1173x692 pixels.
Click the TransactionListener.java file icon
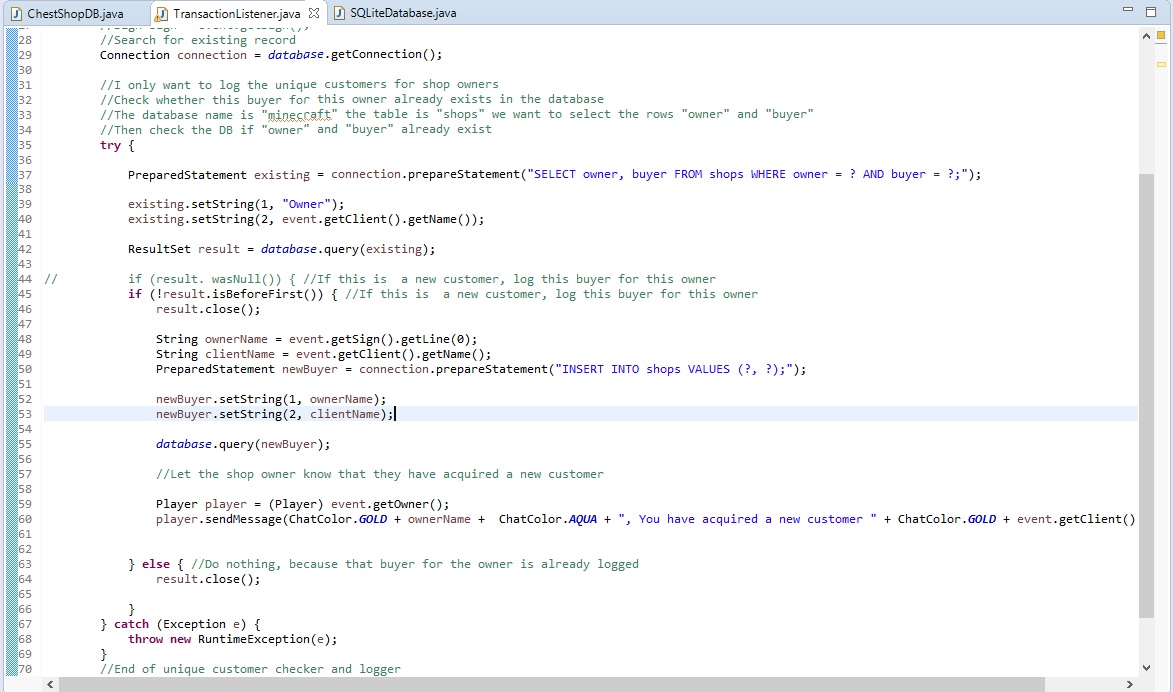coord(161,13)
